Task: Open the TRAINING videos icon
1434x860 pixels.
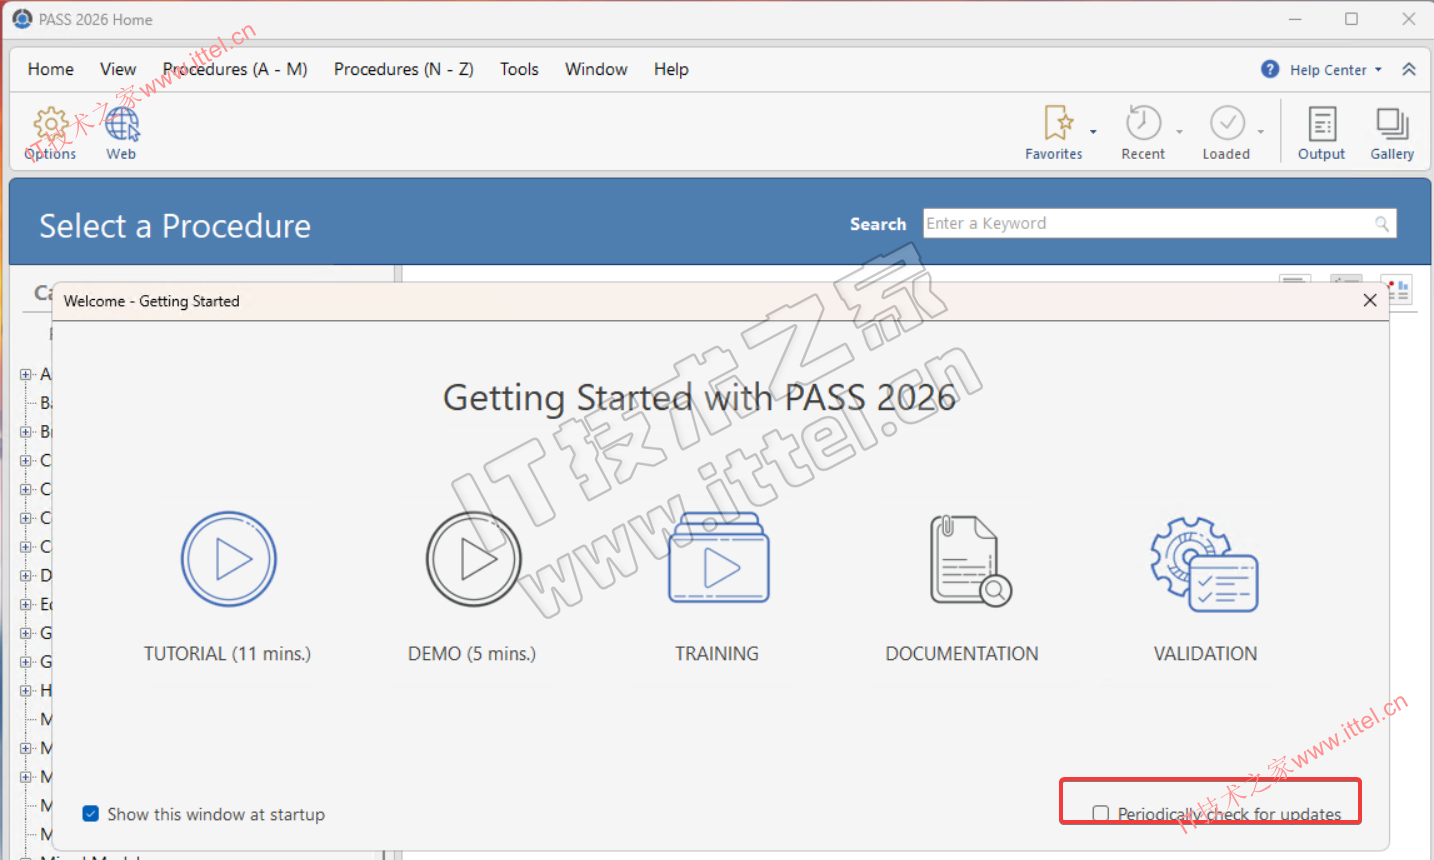Action: tap(719, 557)
